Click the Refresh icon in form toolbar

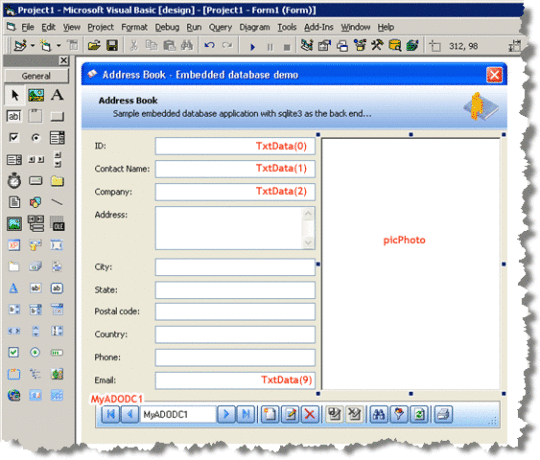419,414
